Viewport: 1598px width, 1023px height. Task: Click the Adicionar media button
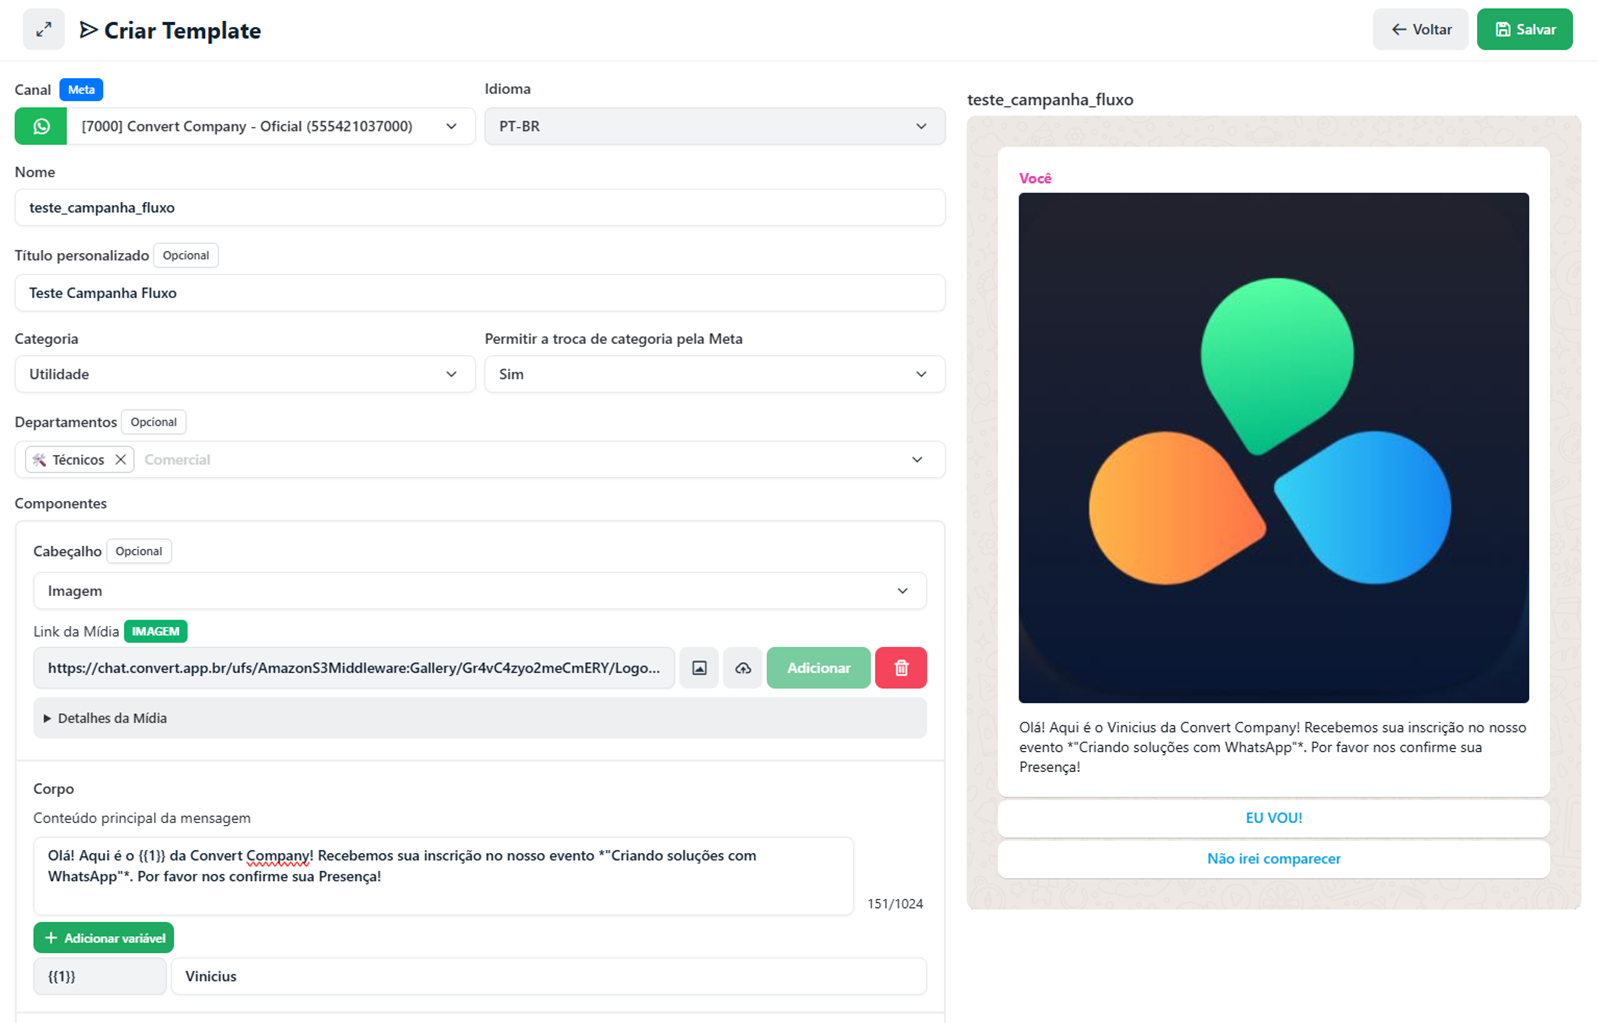pos(818,668)
